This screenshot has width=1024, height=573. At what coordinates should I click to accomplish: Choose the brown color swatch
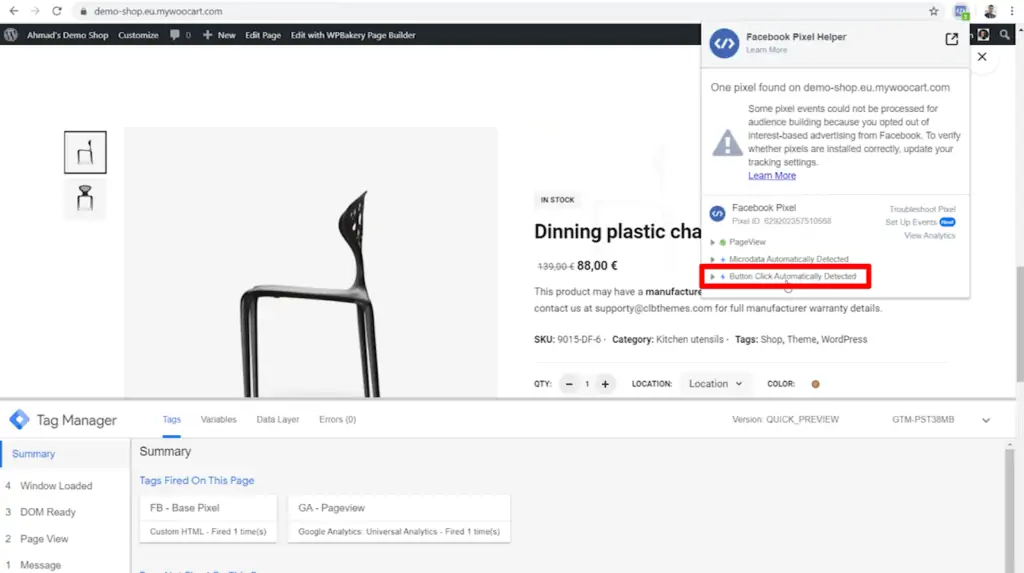click(815, 384)
